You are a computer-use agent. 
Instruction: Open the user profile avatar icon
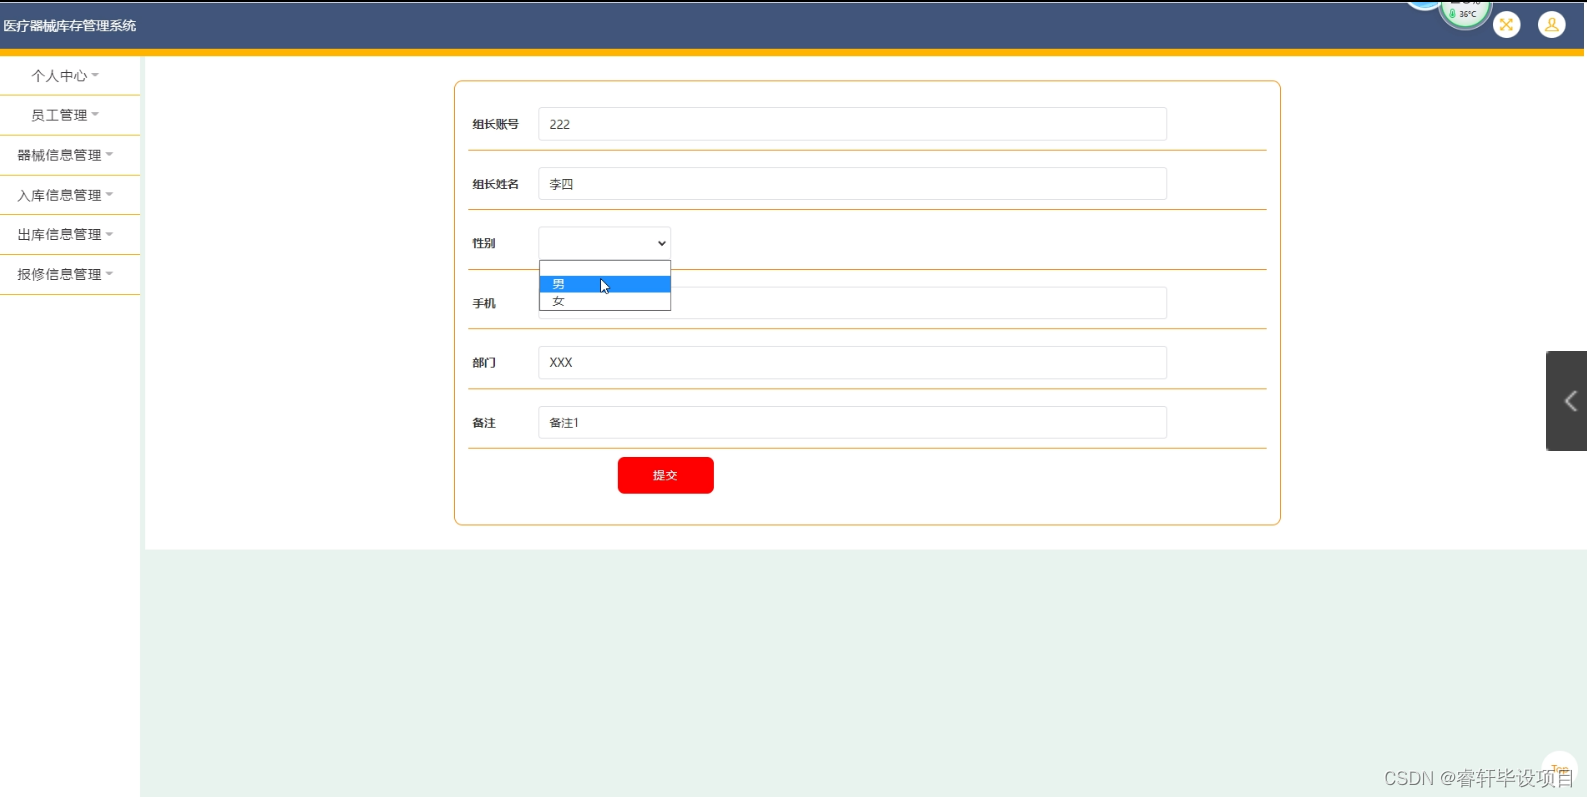[1551, 24]
